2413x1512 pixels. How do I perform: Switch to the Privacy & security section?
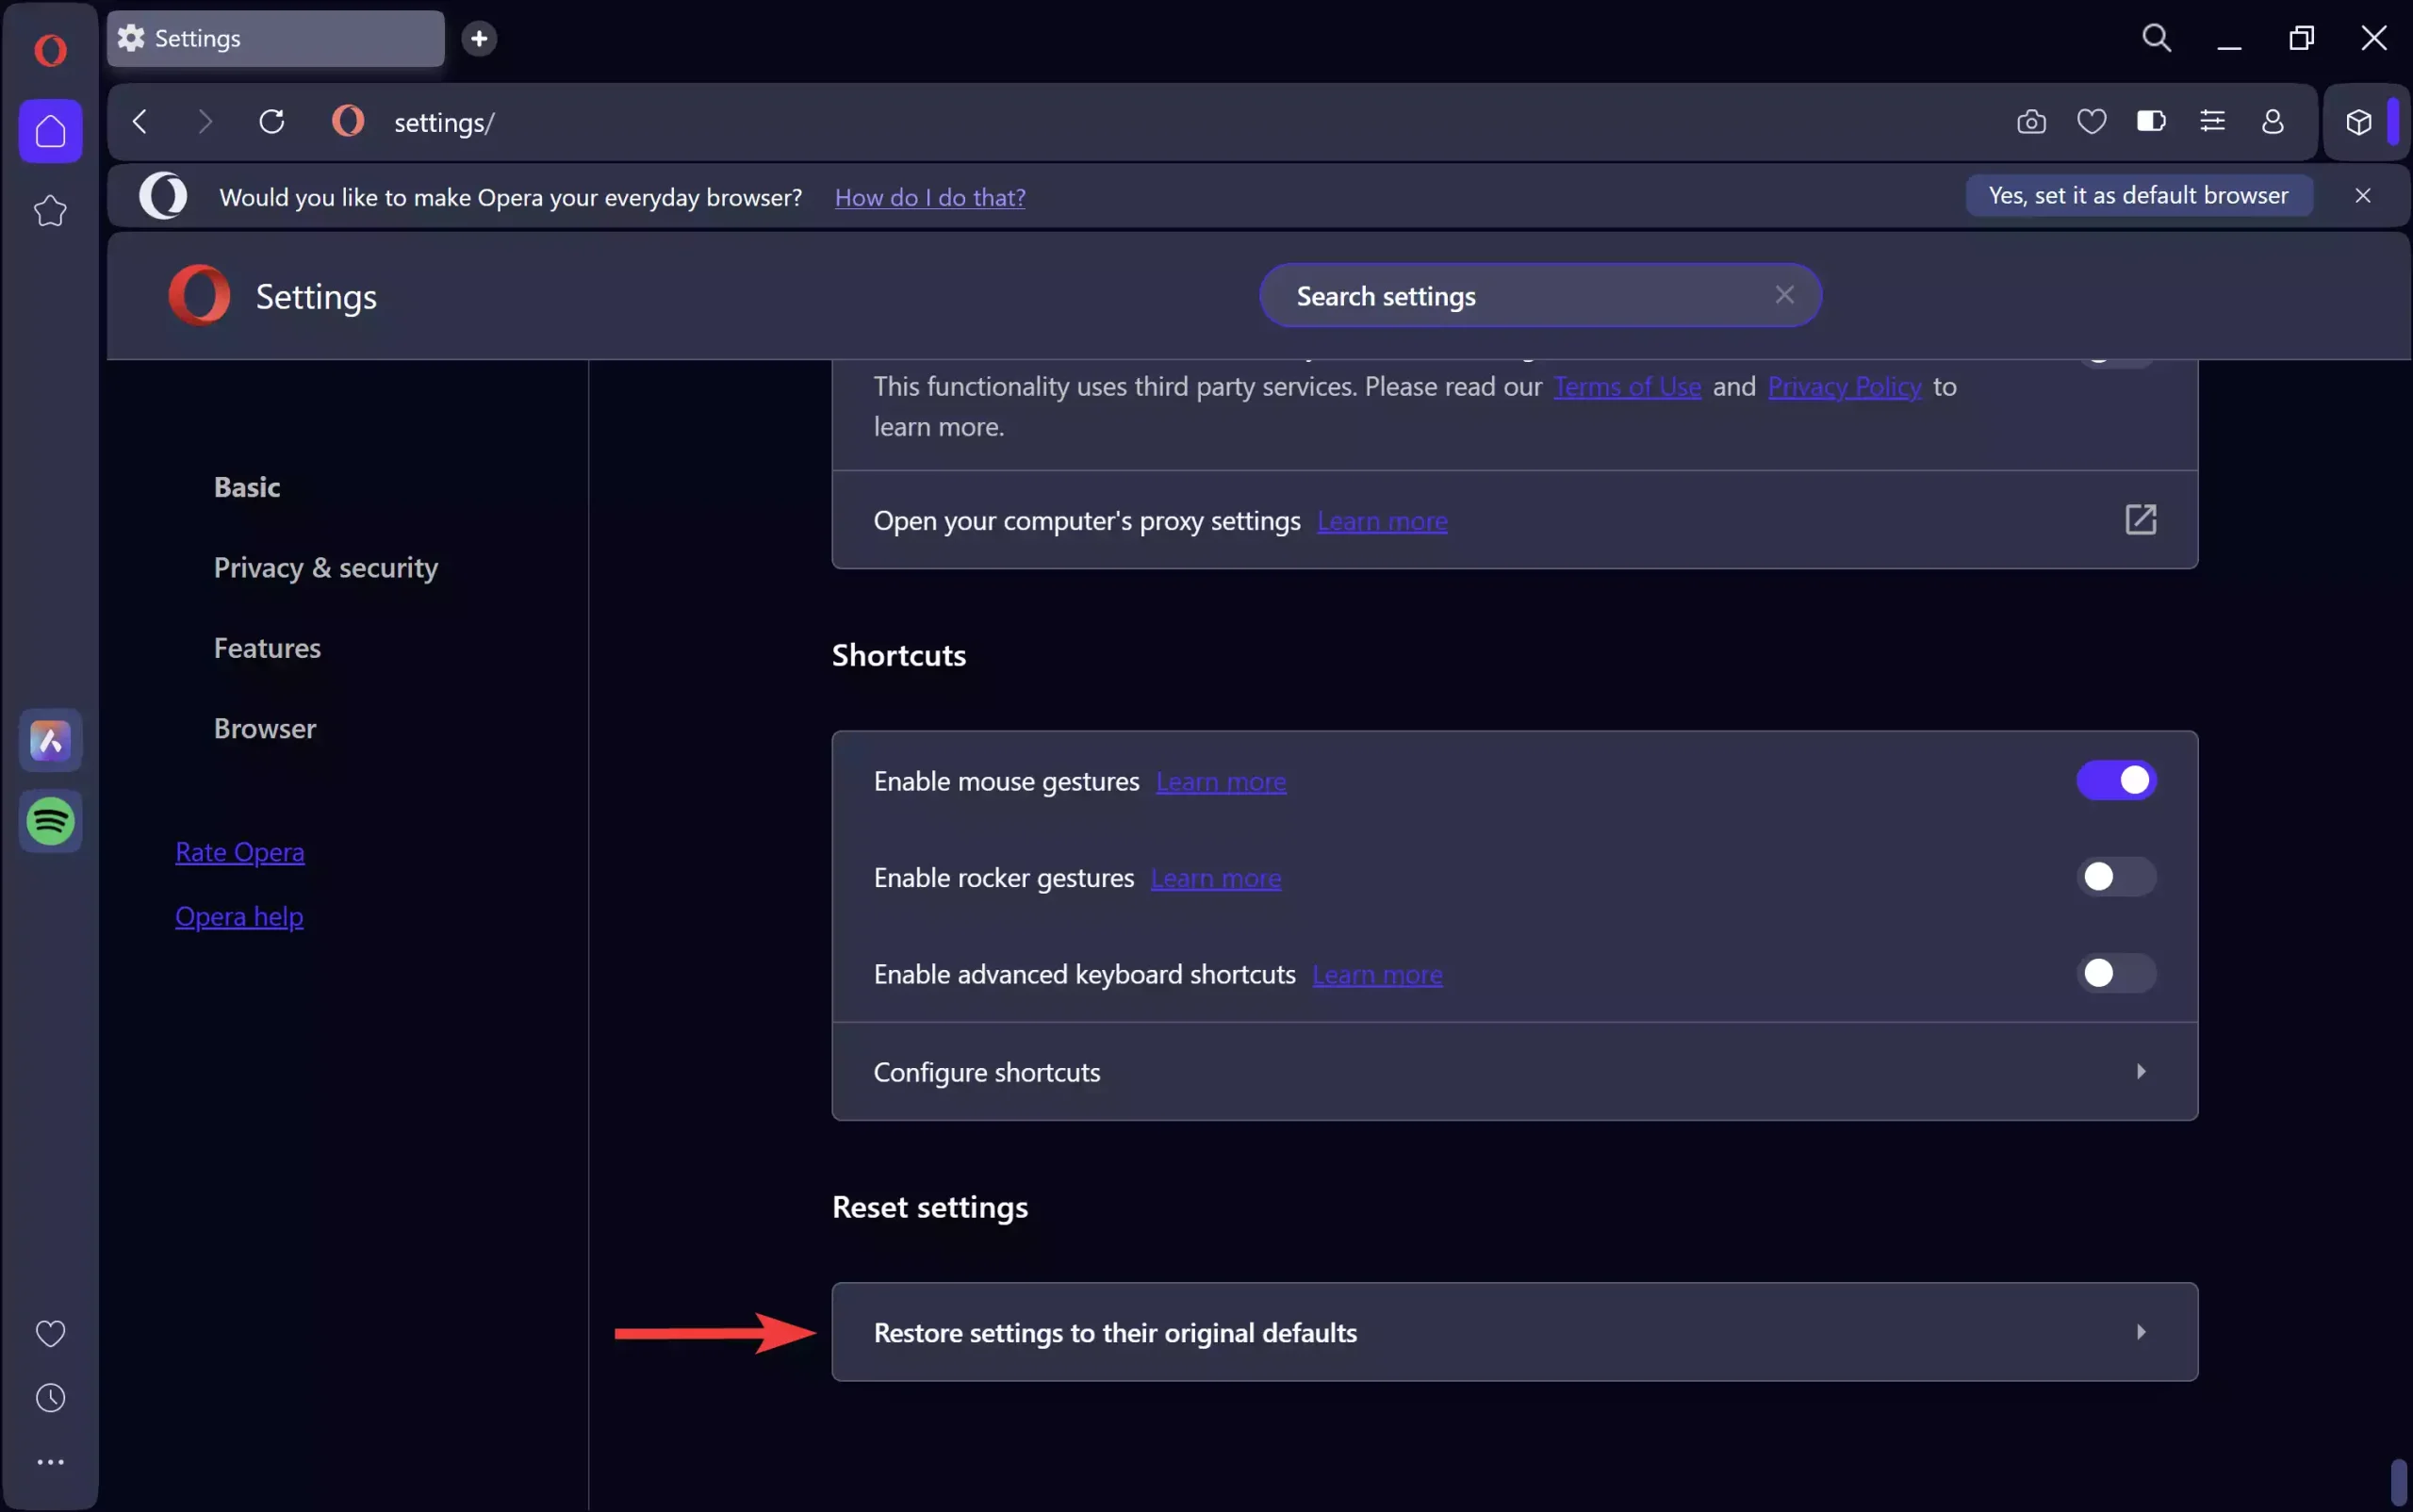point(325,567)
